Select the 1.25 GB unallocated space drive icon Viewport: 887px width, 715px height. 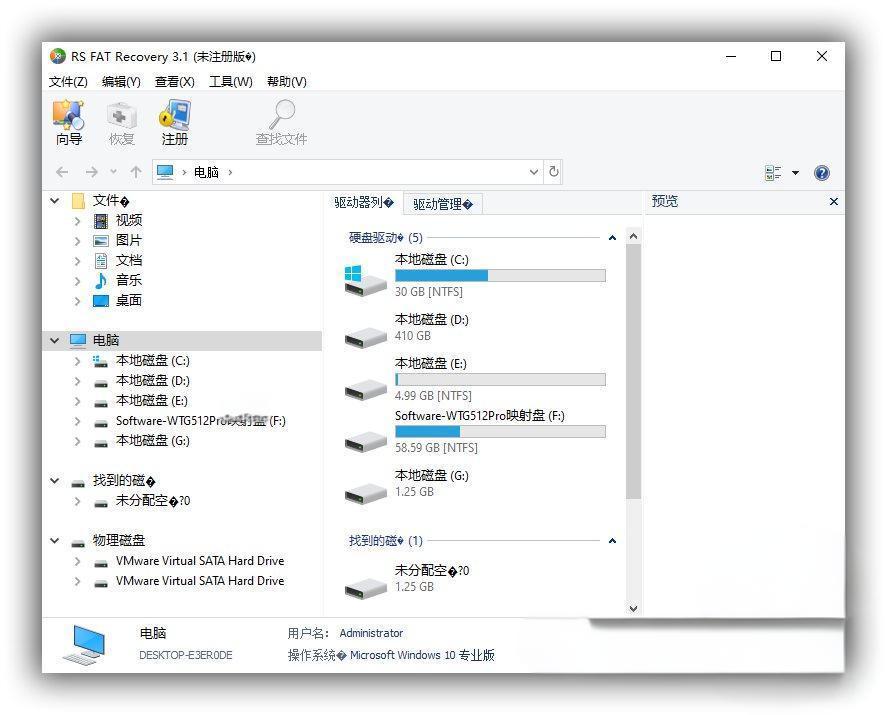click(365, 588)
